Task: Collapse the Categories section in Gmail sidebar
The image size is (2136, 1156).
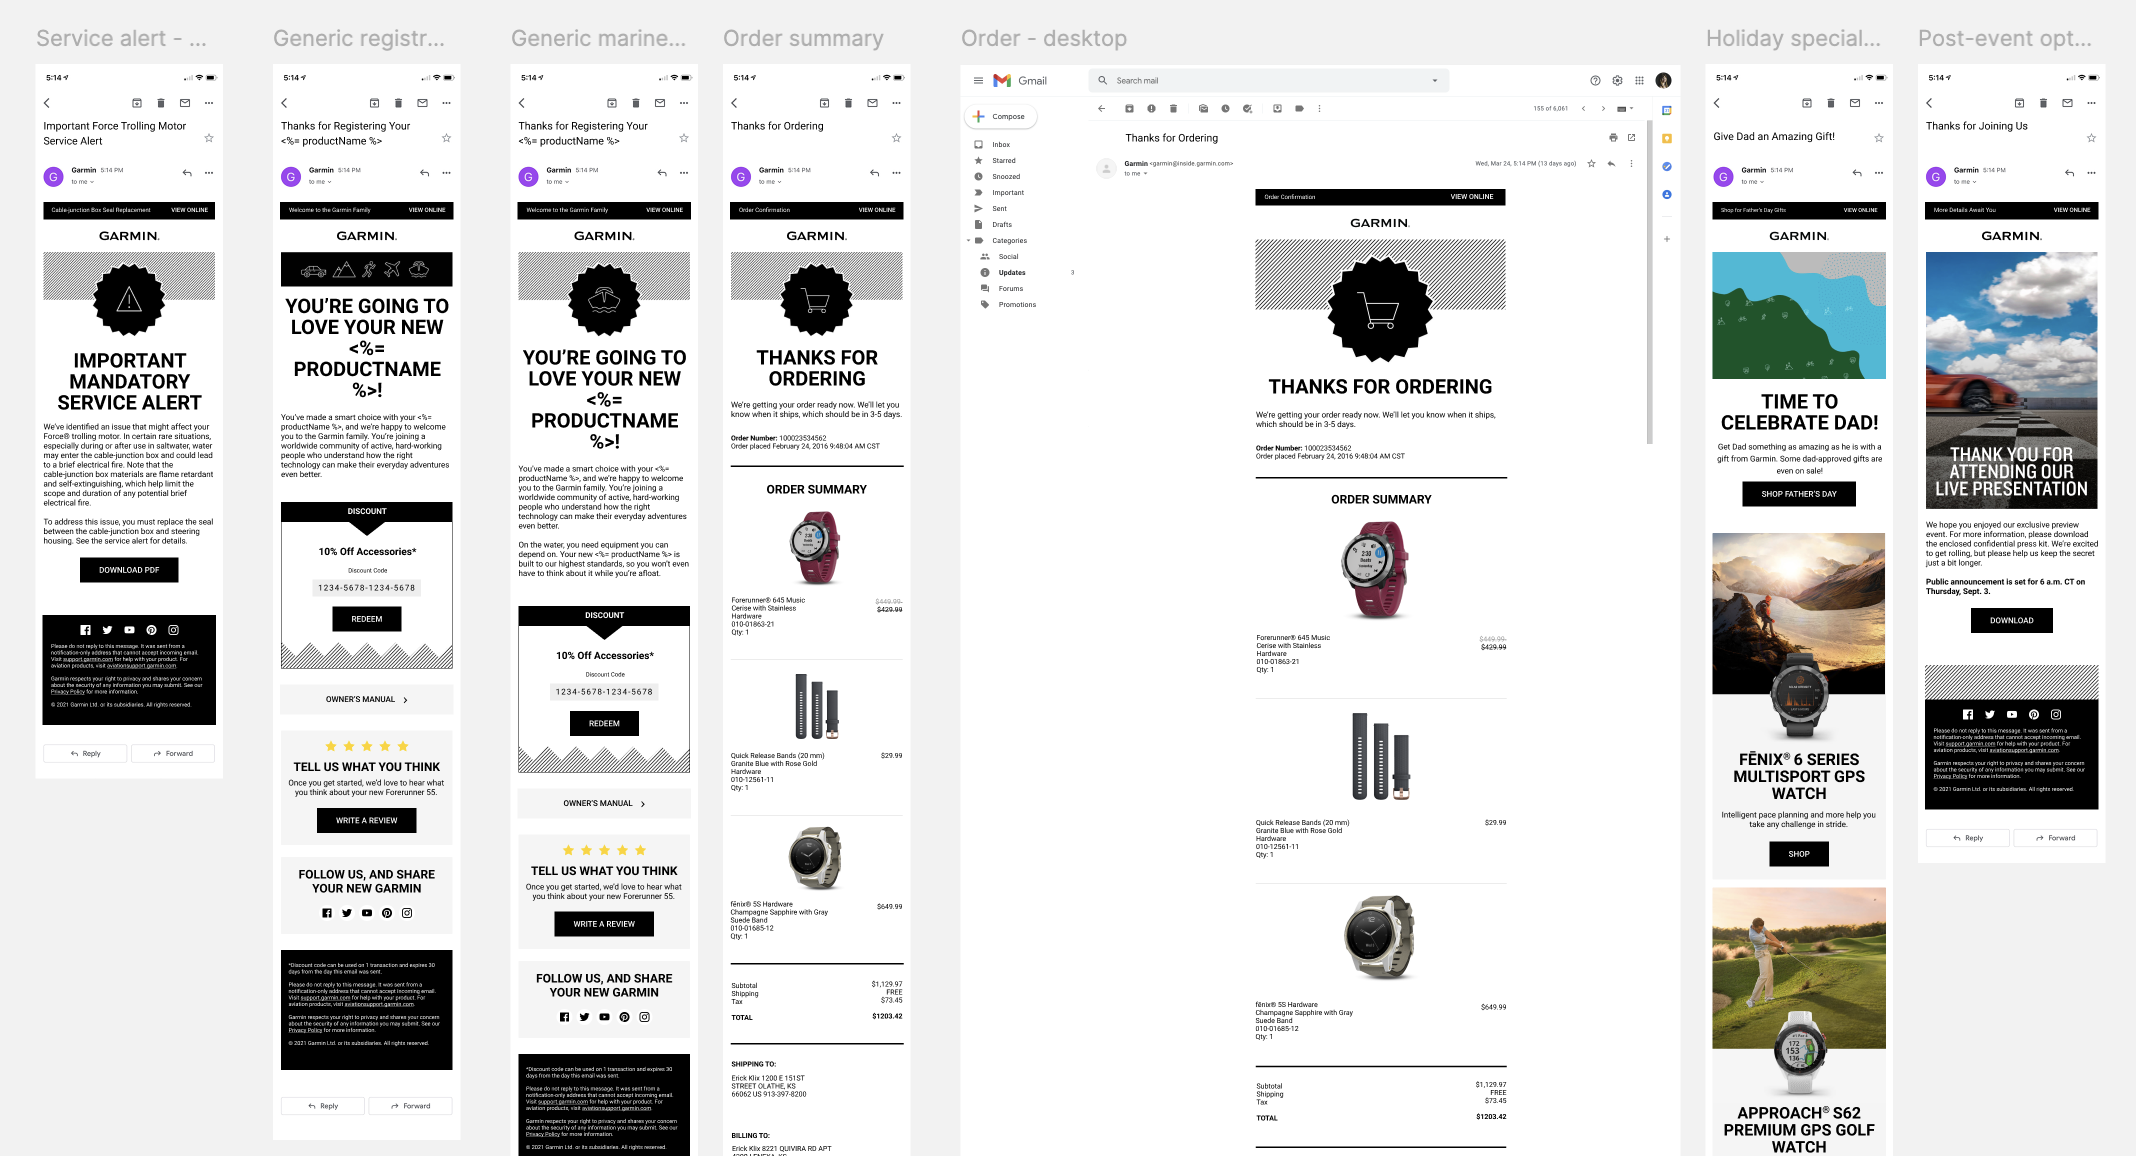Action: pyautogui.click(x=968, y=241)
